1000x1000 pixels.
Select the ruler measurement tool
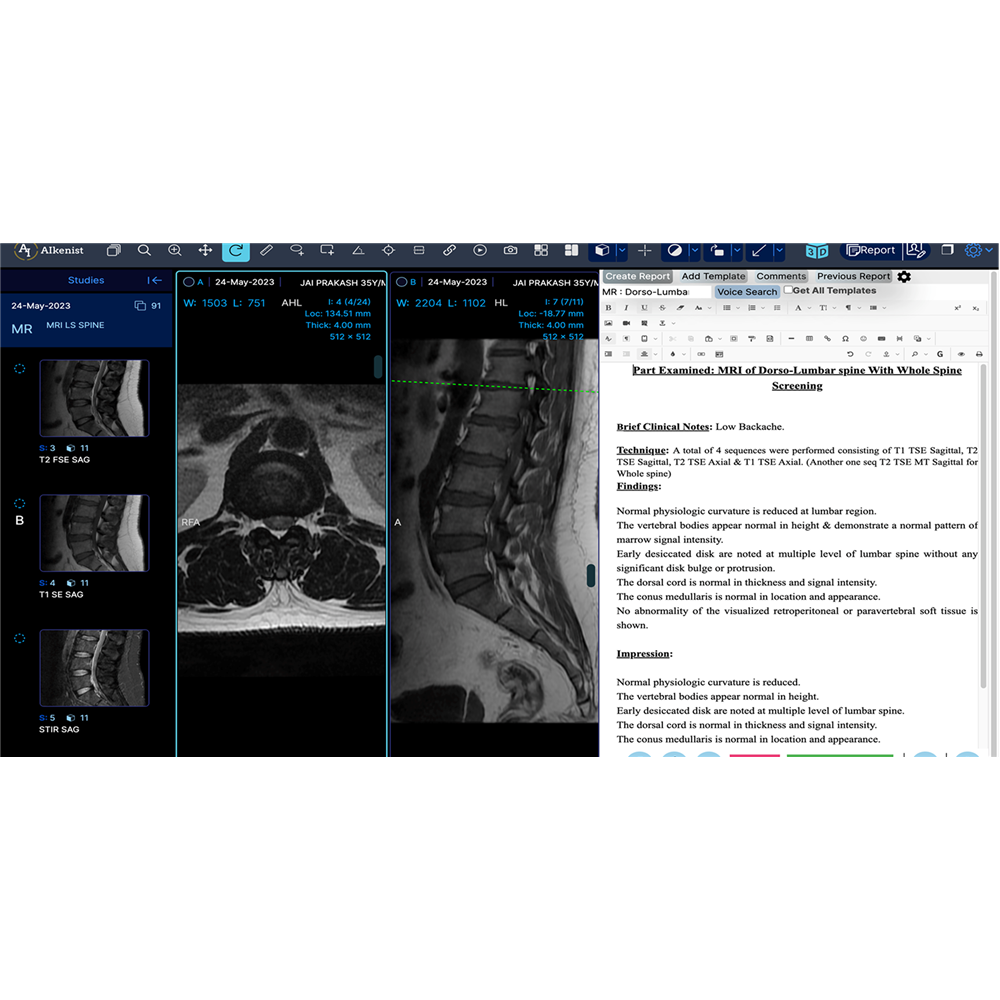tap(266, 250)
